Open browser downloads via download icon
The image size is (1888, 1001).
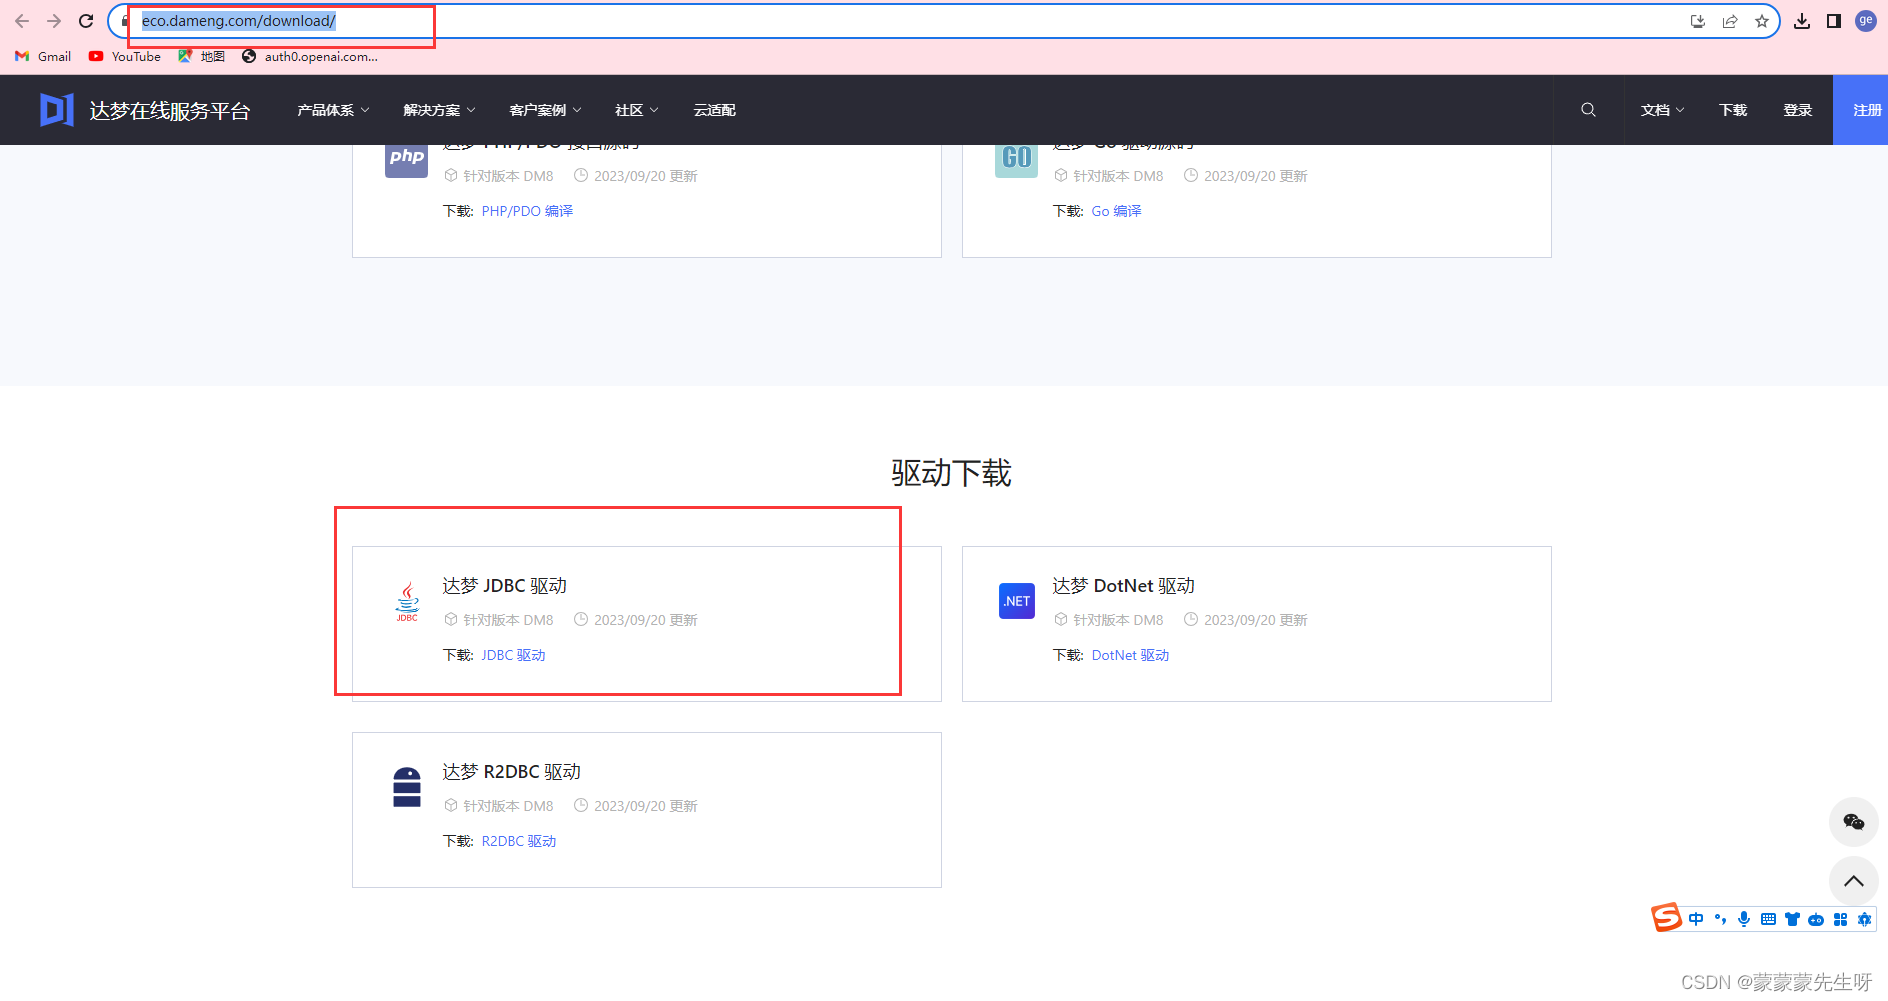click(x=1803, y=20)
